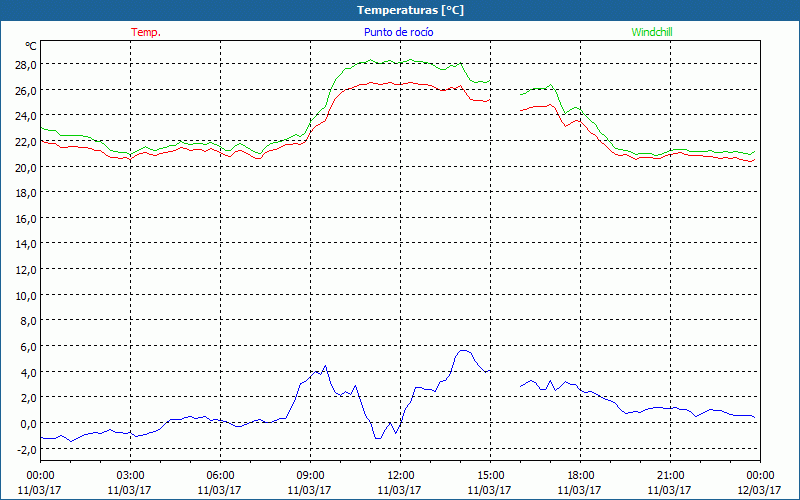Click the 0,0 y-axis value
The image size is (800, 500).
tap(29, 423)
